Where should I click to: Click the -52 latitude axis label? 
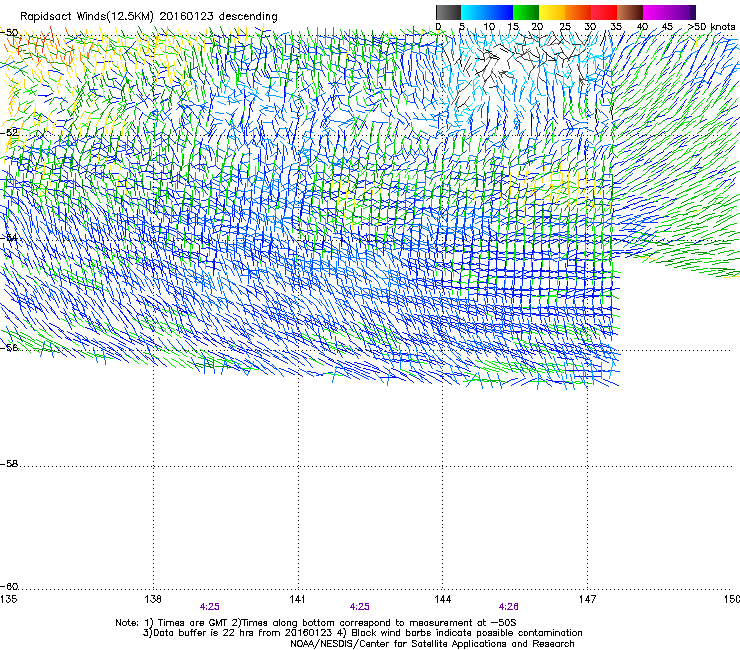[9, 133]
